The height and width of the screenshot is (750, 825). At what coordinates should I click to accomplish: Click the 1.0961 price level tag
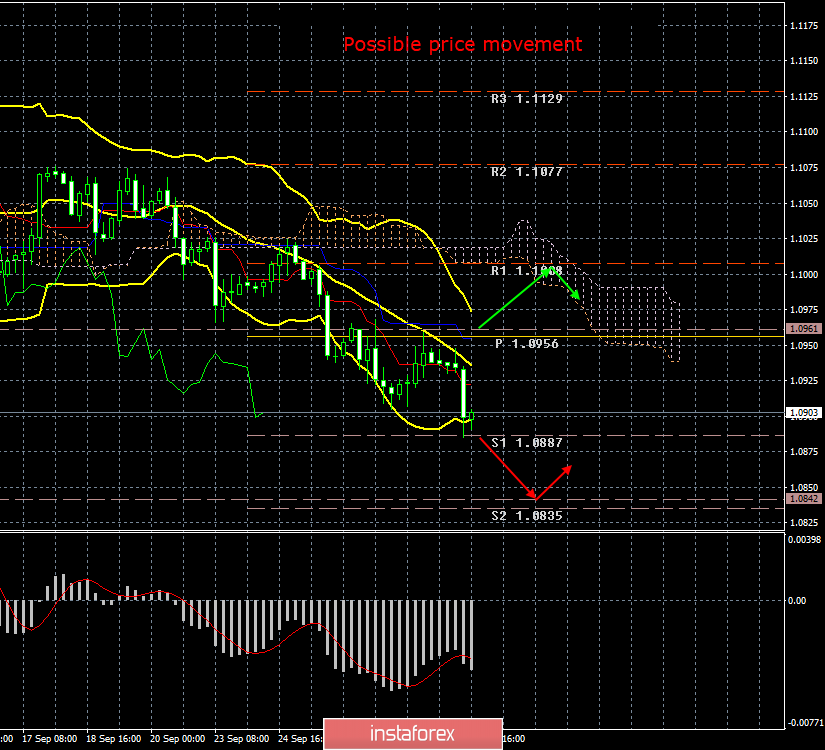point(803,329)
